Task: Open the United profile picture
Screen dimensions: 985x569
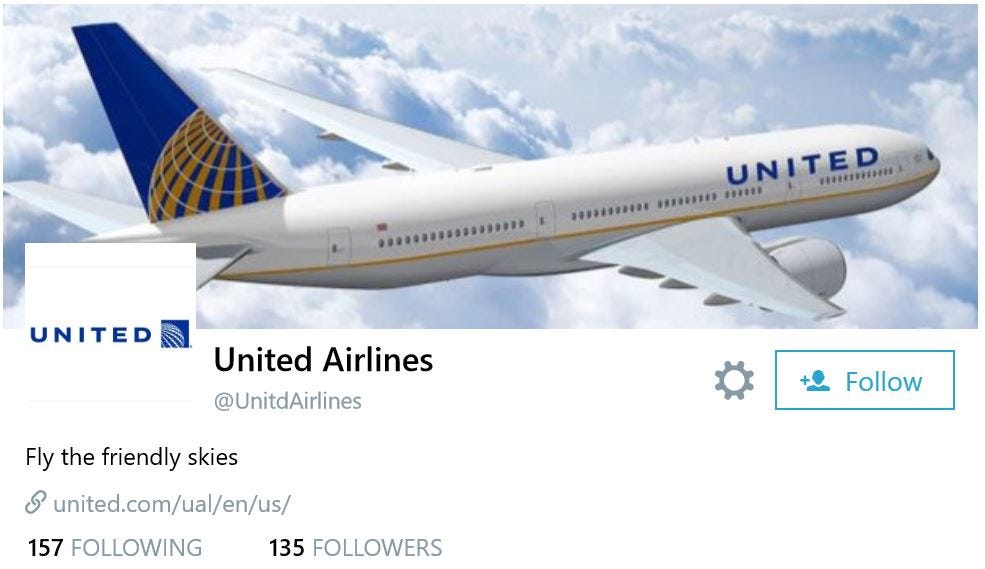Action: pyautogui.click(x=110, y=323)
